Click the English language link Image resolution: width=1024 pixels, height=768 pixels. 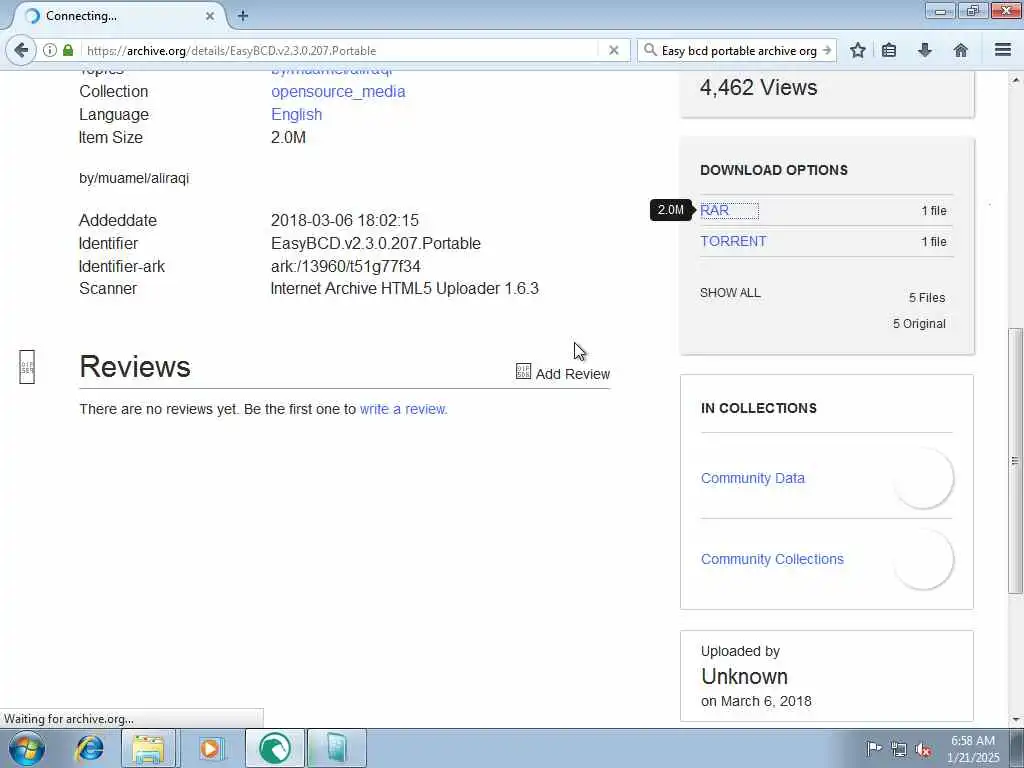(296, 114)
